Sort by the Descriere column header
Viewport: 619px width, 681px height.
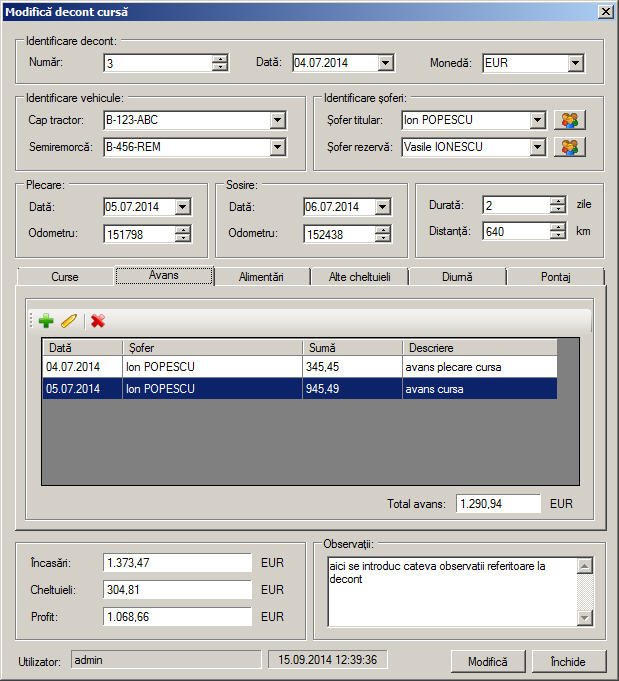click(x=480, y=347)
